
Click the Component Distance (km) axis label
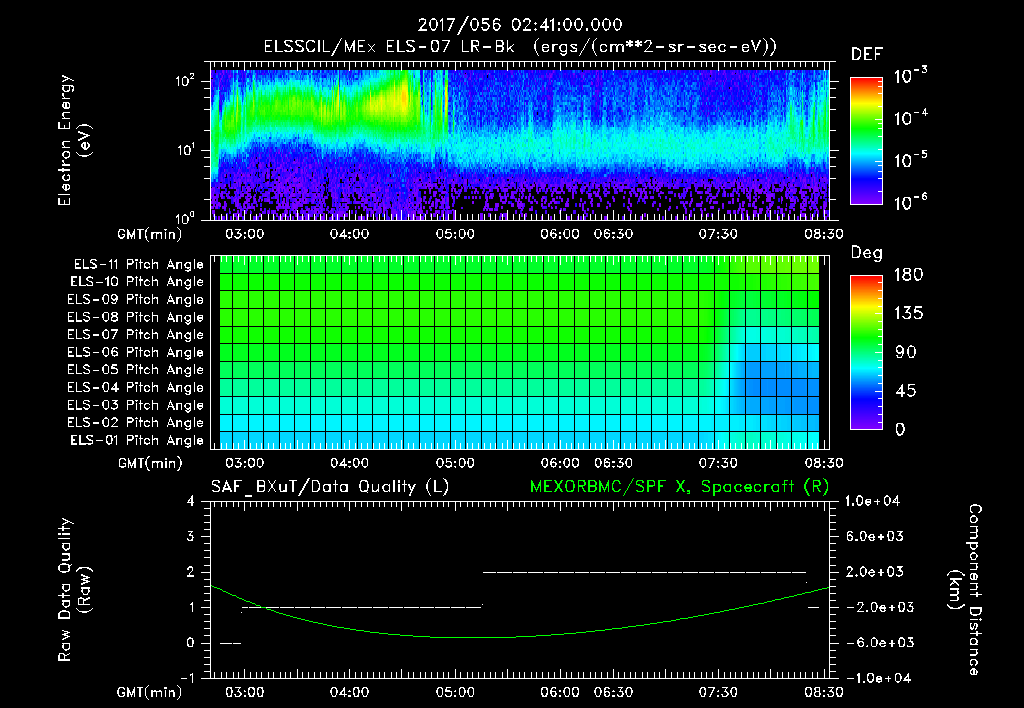tap(965, 590)
